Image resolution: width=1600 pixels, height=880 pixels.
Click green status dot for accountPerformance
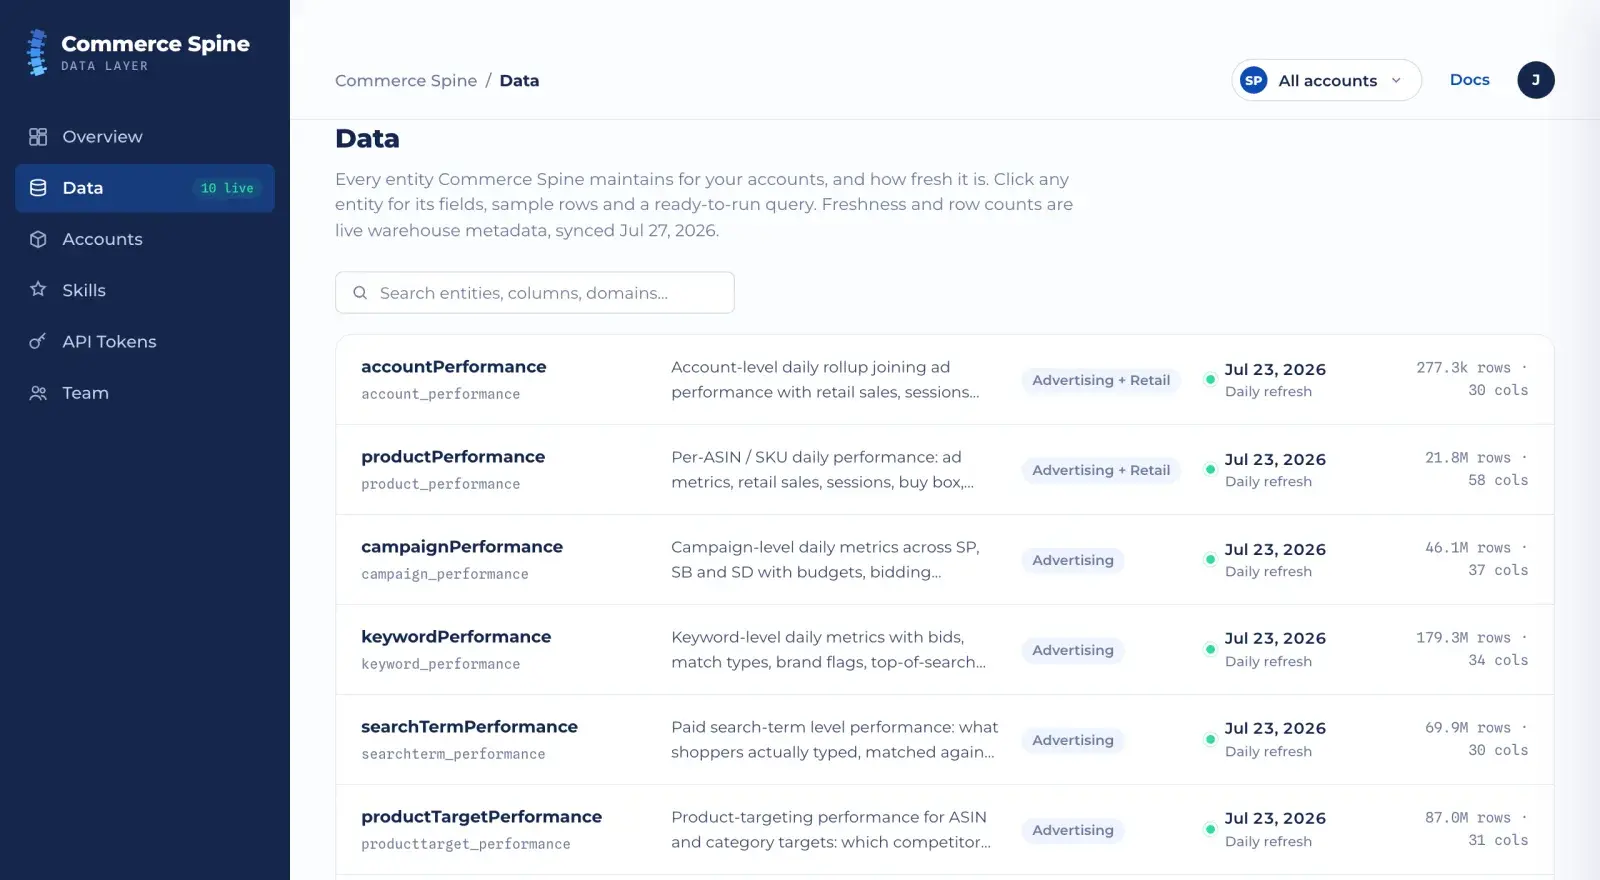pos(1210,380)
